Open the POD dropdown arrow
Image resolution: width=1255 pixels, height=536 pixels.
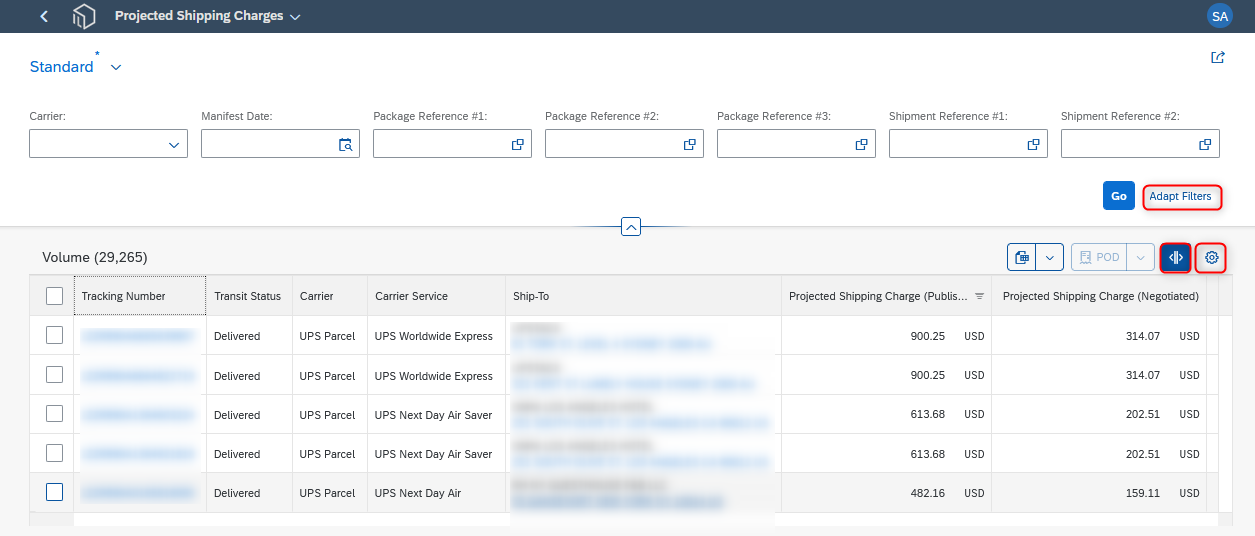coord(1141,257)
